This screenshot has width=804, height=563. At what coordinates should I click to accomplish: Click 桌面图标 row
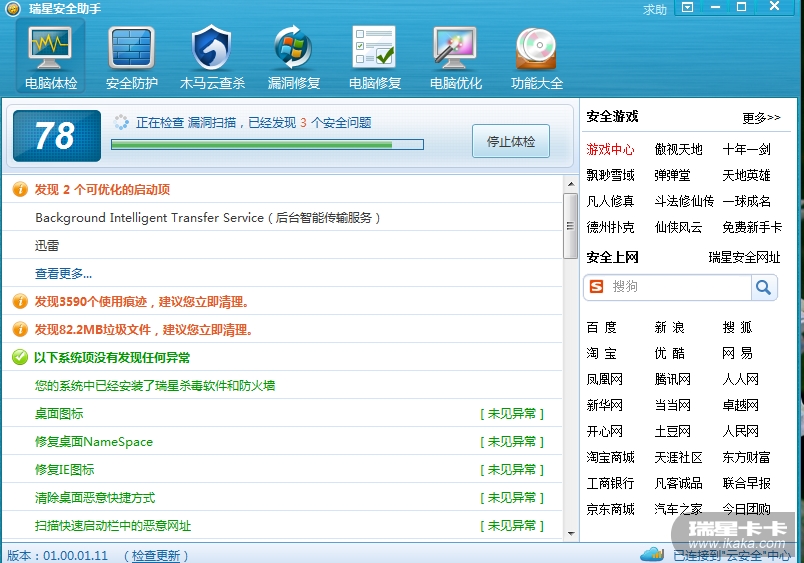283,413
